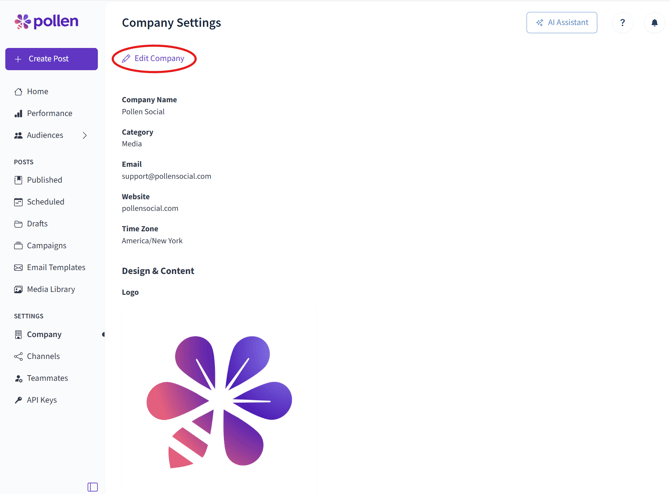Screen dimensions: 670x494
Task: Go to Scheduled posts
Action: click(x=45, y=202)
